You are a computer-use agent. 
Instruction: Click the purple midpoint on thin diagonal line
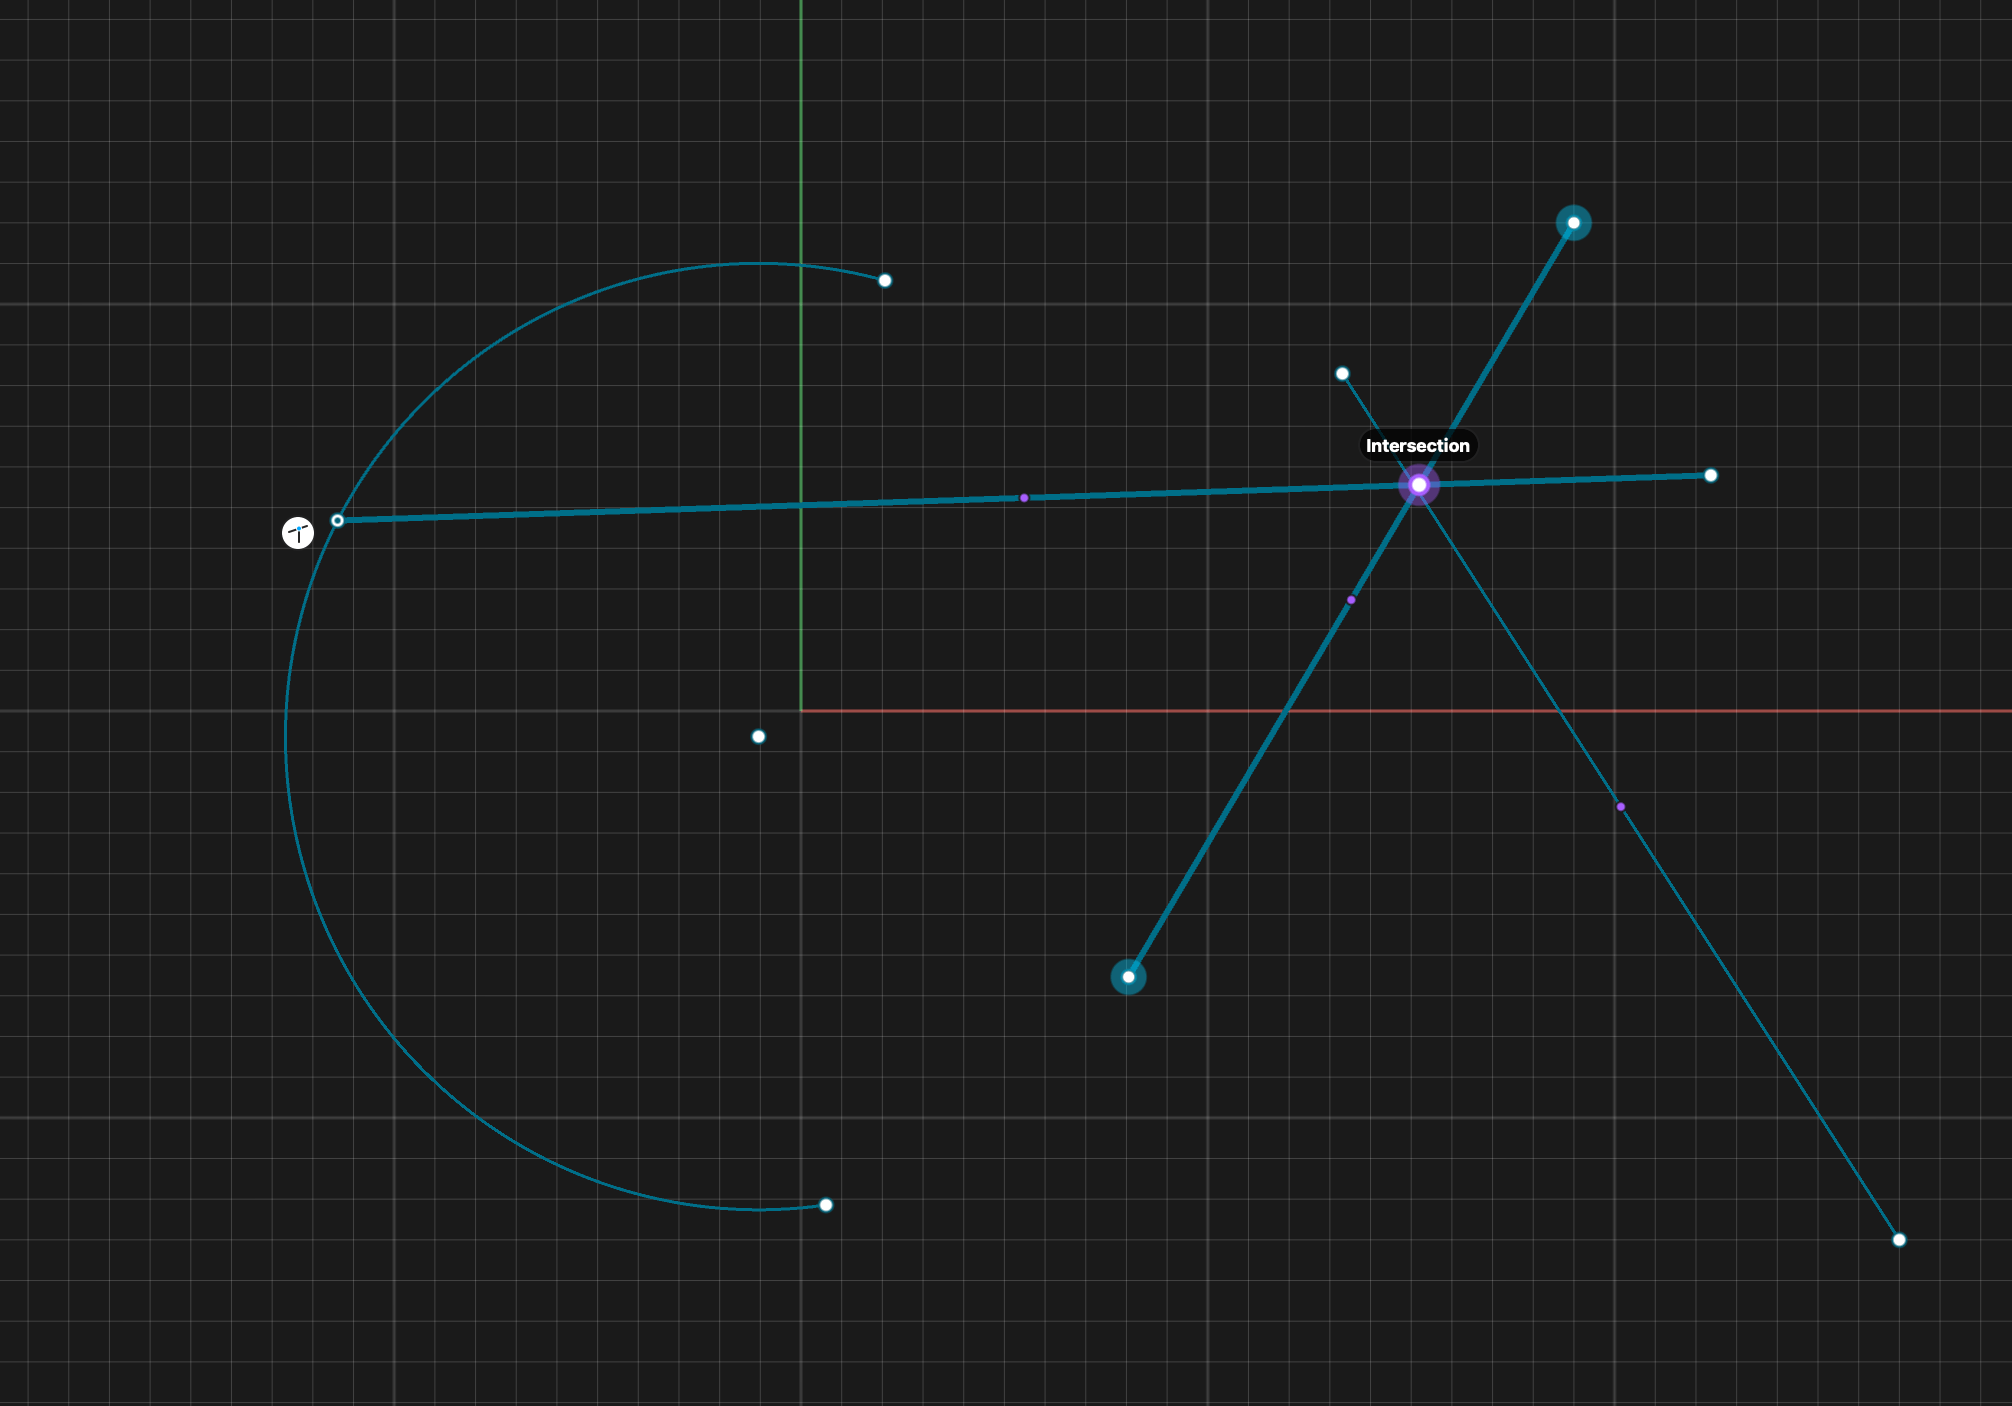(x=1621, y=807)
